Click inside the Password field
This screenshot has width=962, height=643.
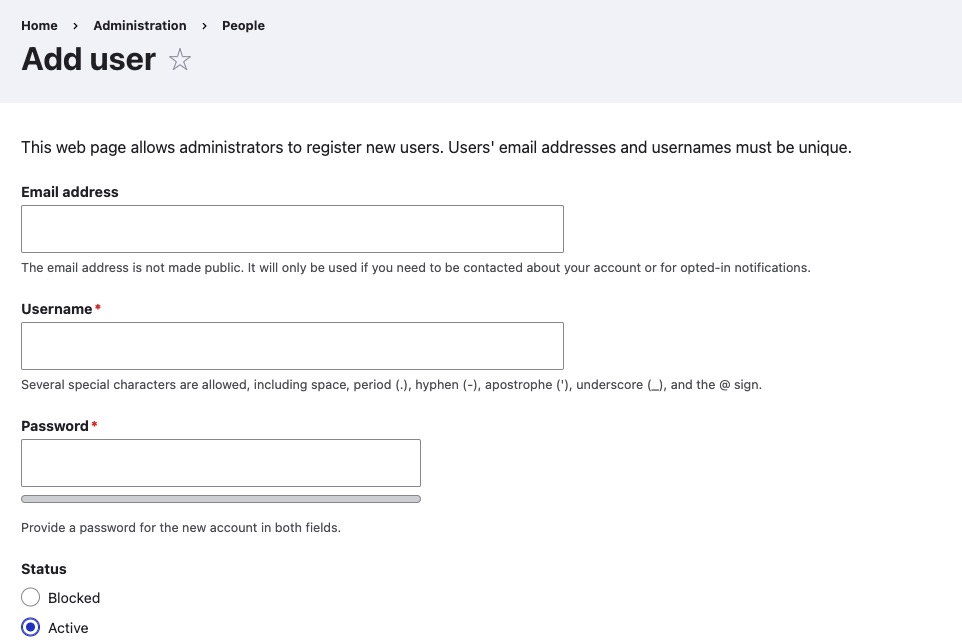(220, 462)
